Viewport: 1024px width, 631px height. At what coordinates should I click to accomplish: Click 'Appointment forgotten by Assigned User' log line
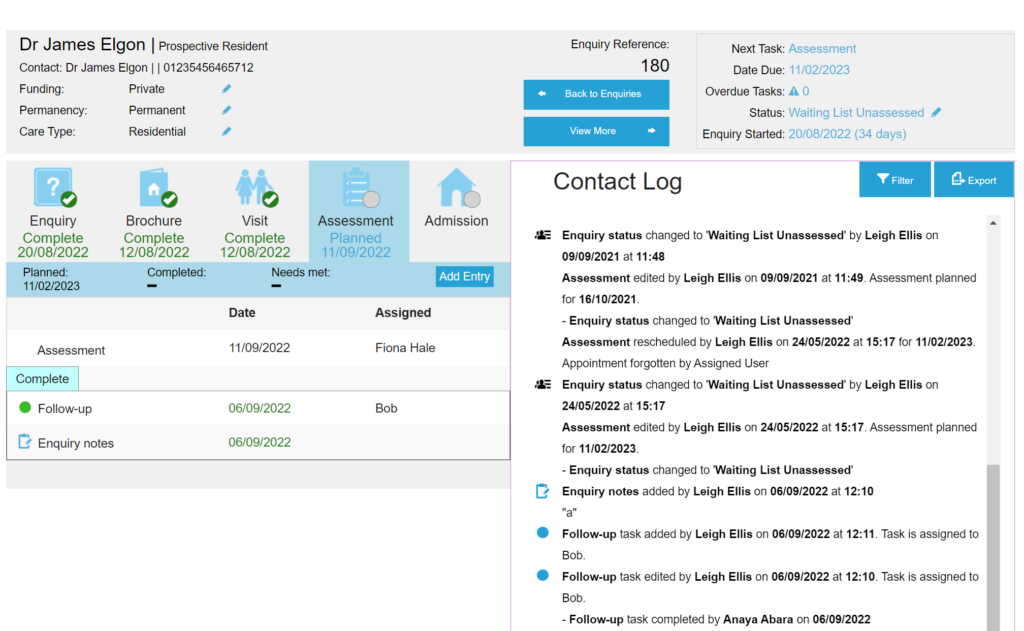coord(665,363)
